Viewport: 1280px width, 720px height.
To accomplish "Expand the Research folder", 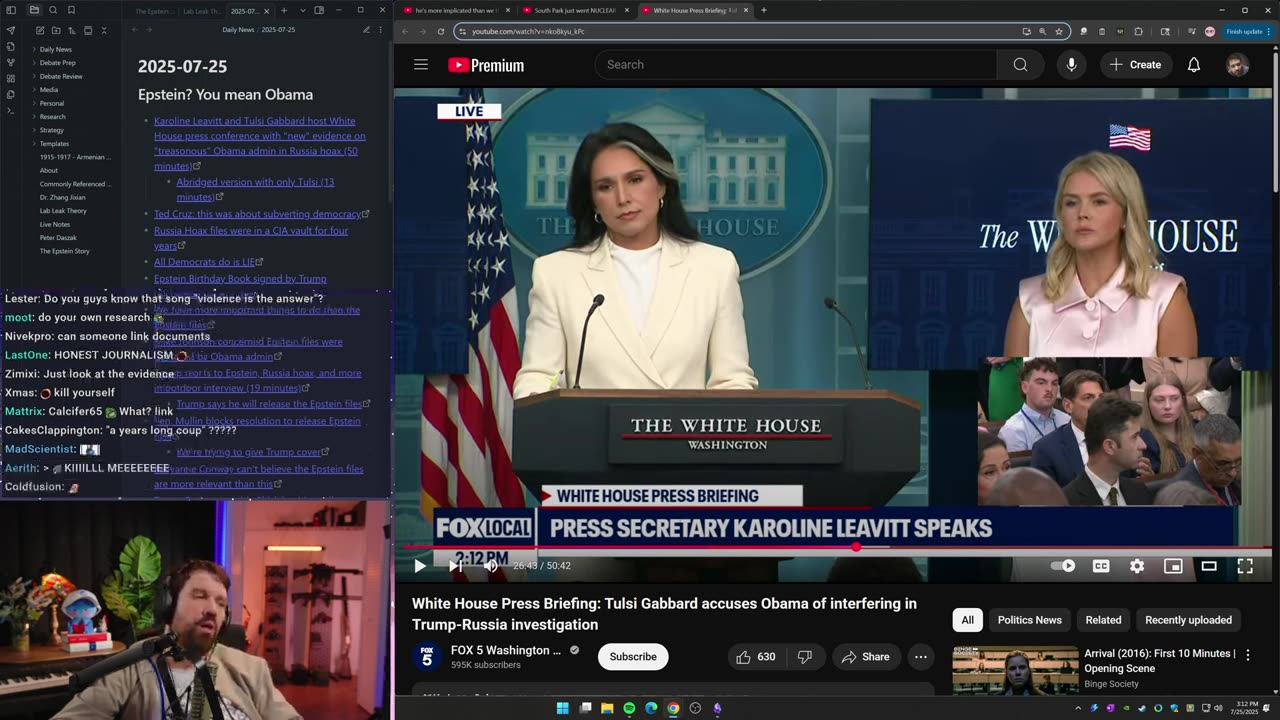I will coord(52,117).
